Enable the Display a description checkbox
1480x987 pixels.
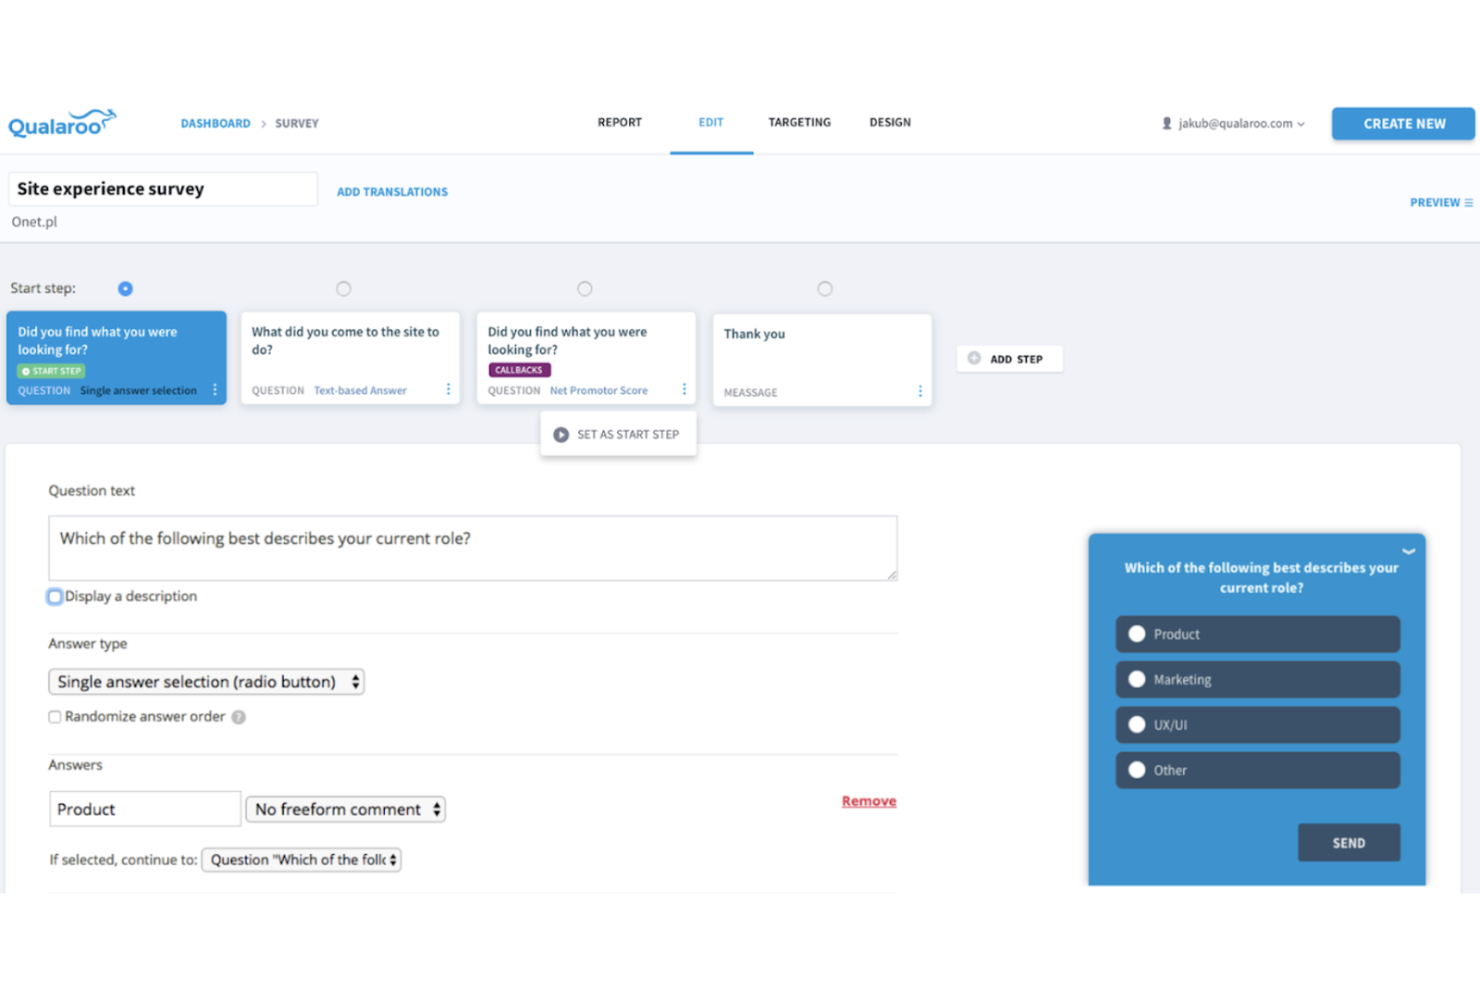tap(54, 596)
